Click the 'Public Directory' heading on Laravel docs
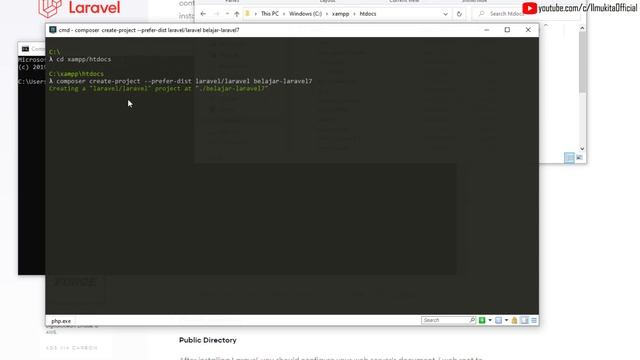640x360 pixels. [x=208, y=340]
